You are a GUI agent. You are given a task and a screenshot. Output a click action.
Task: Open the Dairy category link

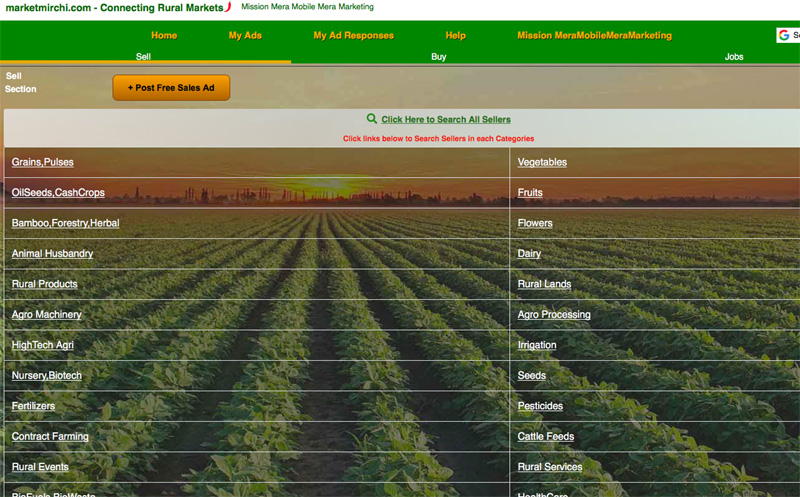pyautogui.click(x=529, y=254)
